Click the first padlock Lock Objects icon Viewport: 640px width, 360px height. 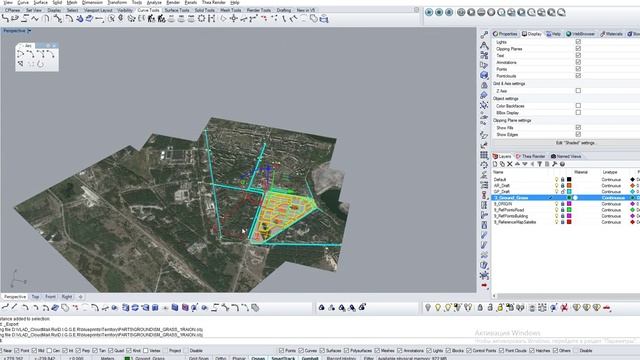pos(480,308)
